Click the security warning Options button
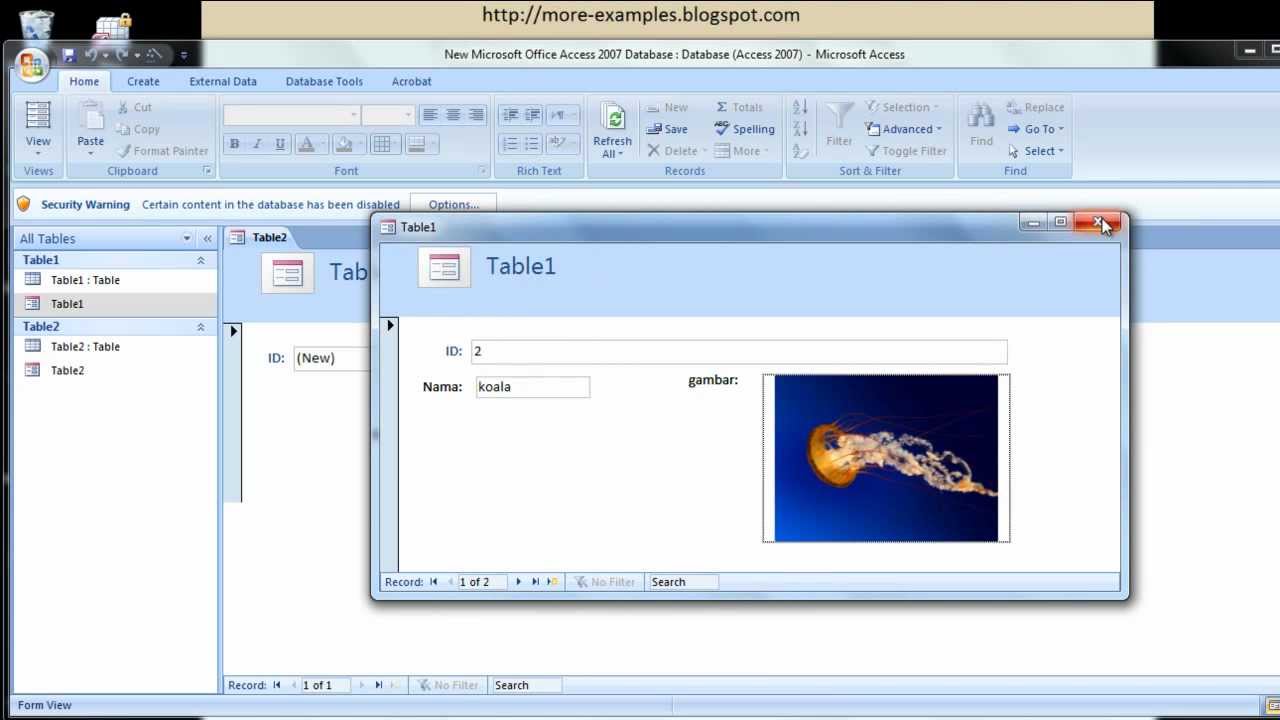This screenshot has width=1280, height=720. click(453, 204)
